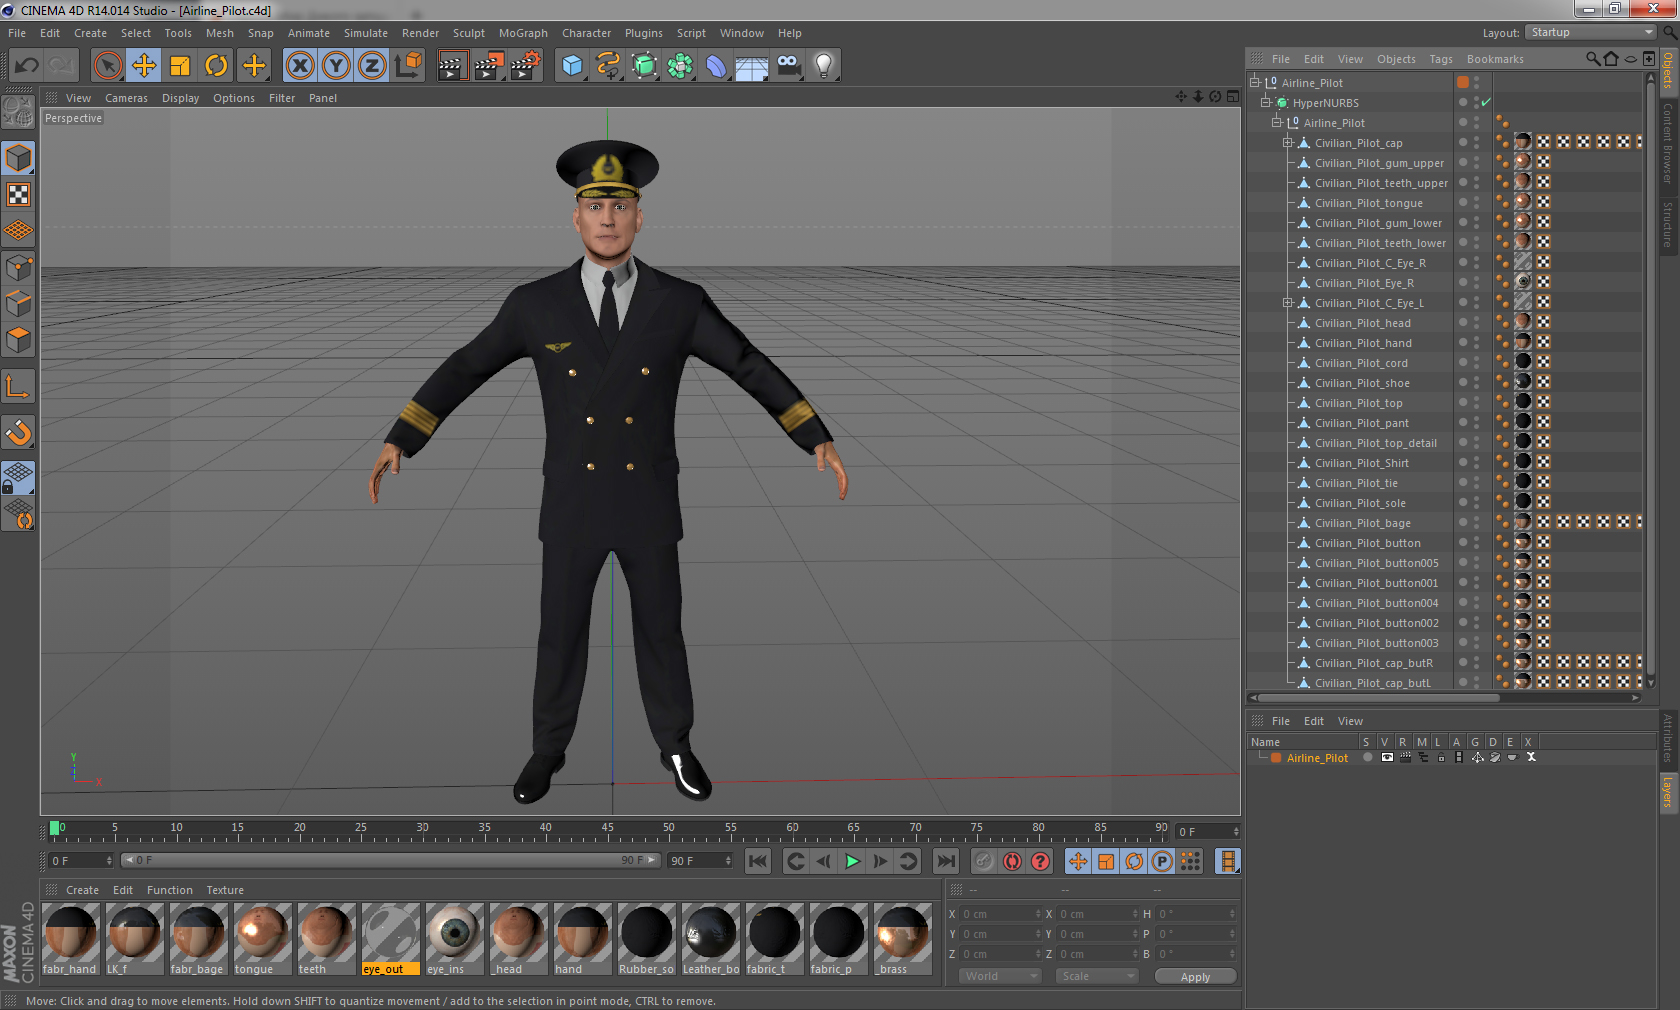Select the Rotate tool

pos(217,65)
